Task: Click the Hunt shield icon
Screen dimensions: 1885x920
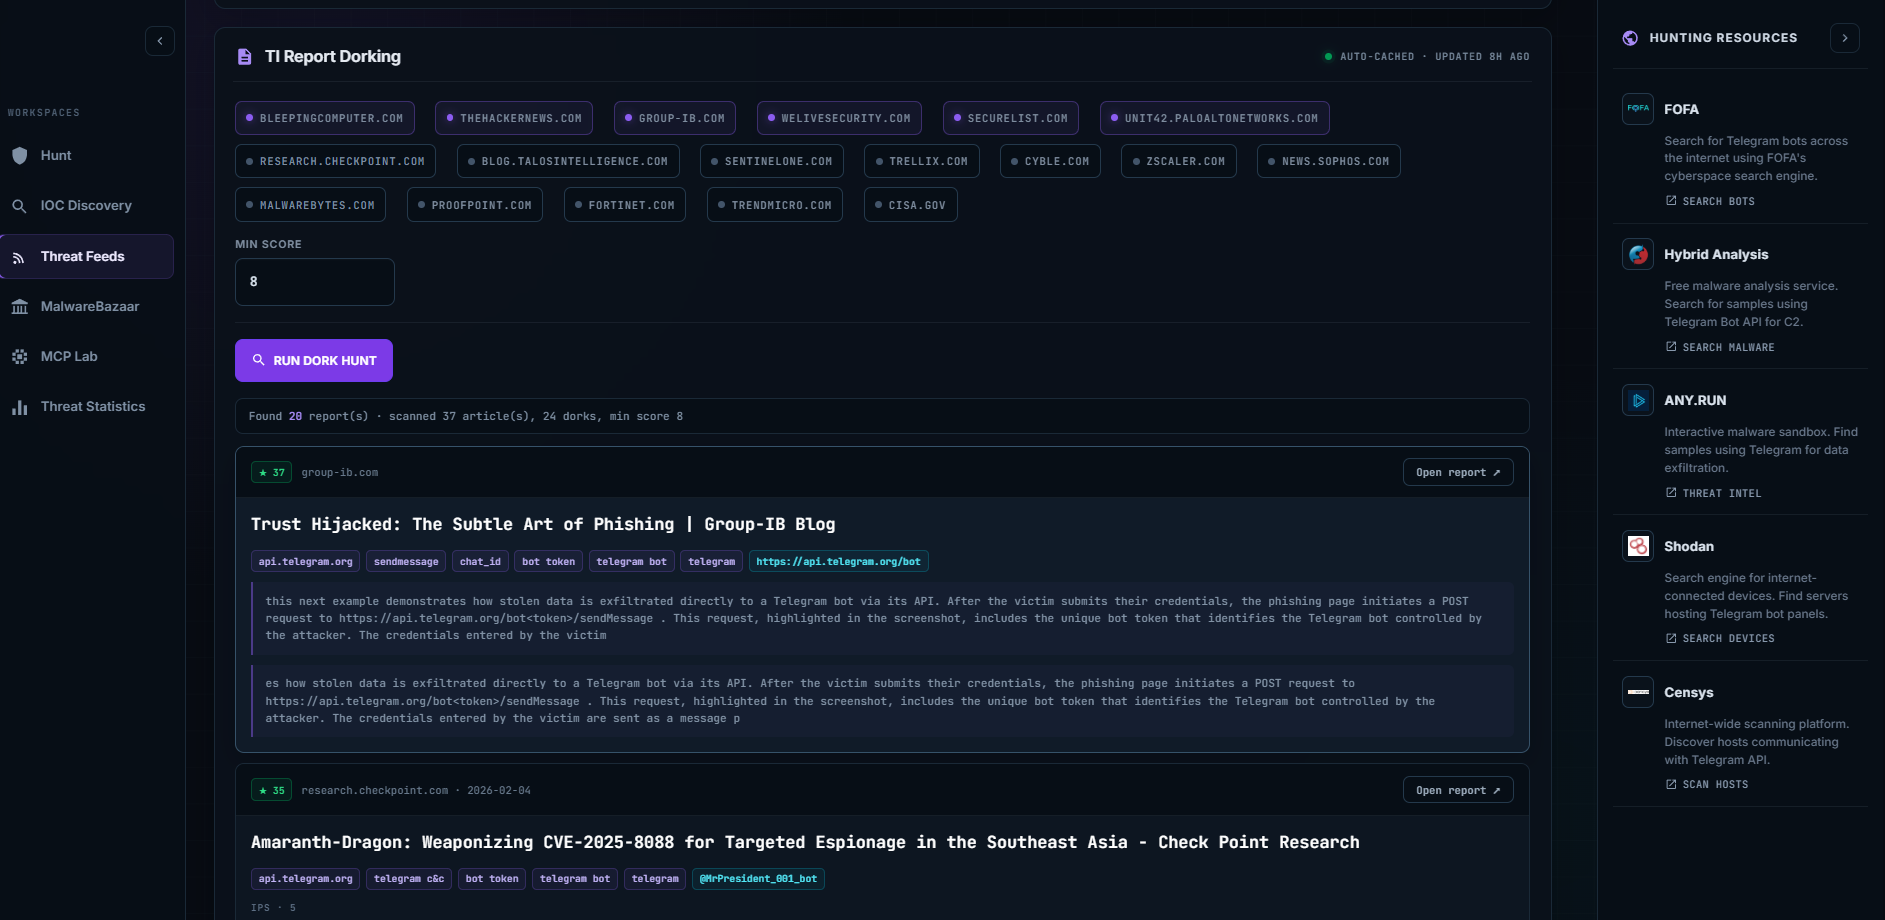Action: (19, 156)
